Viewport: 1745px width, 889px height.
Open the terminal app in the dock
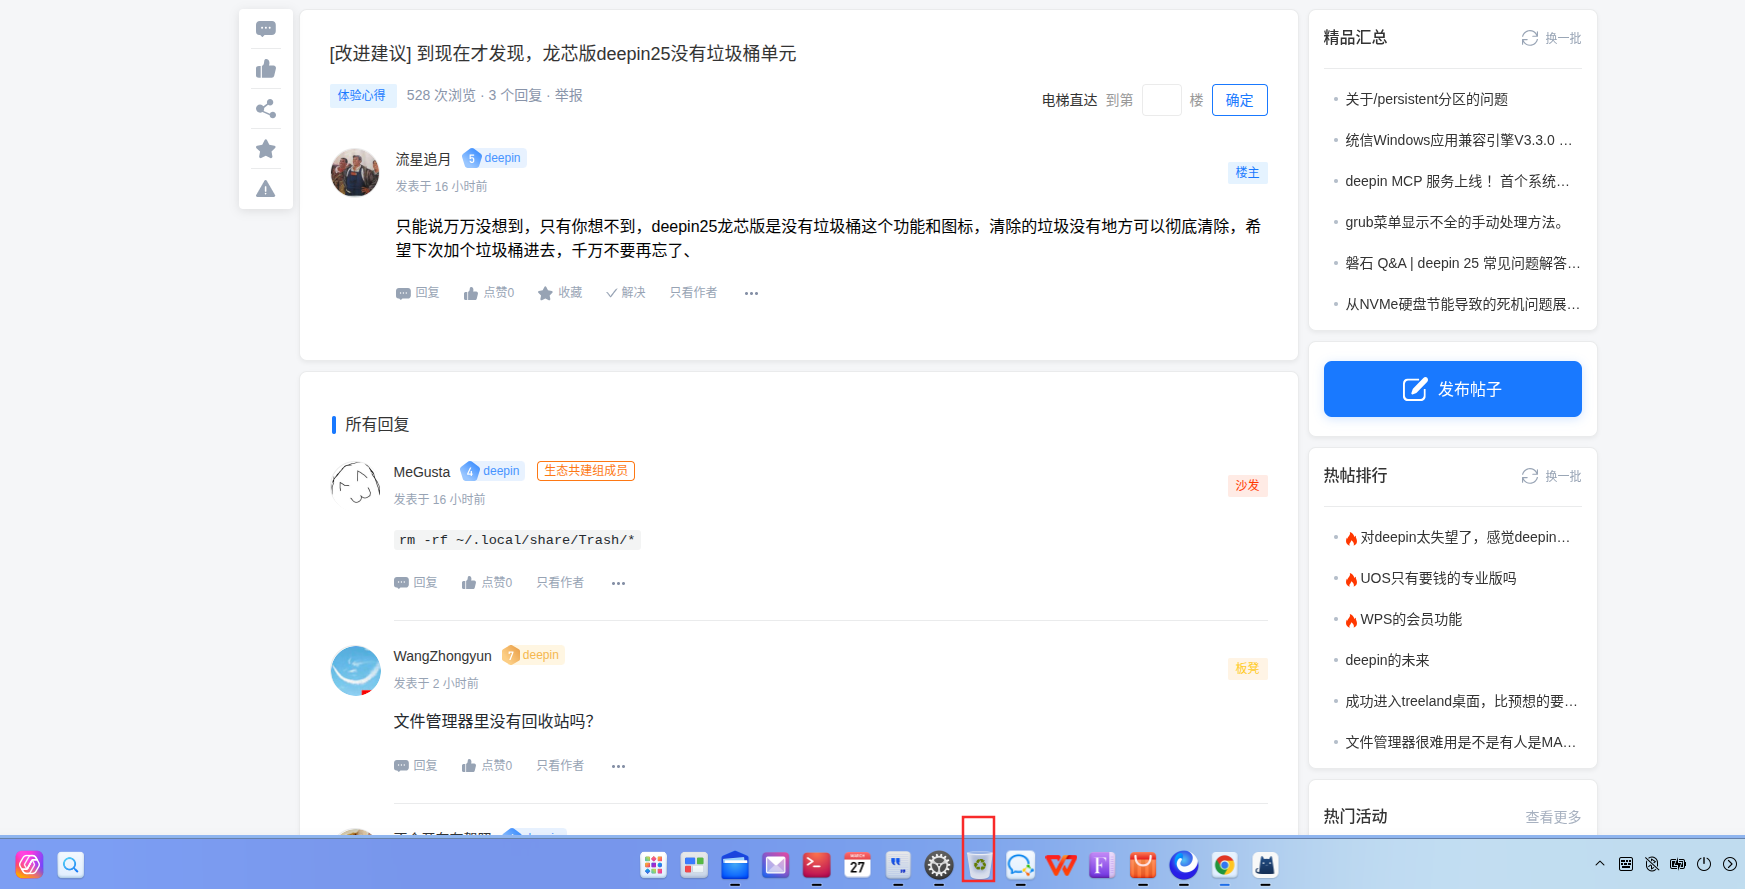(816, 865)
